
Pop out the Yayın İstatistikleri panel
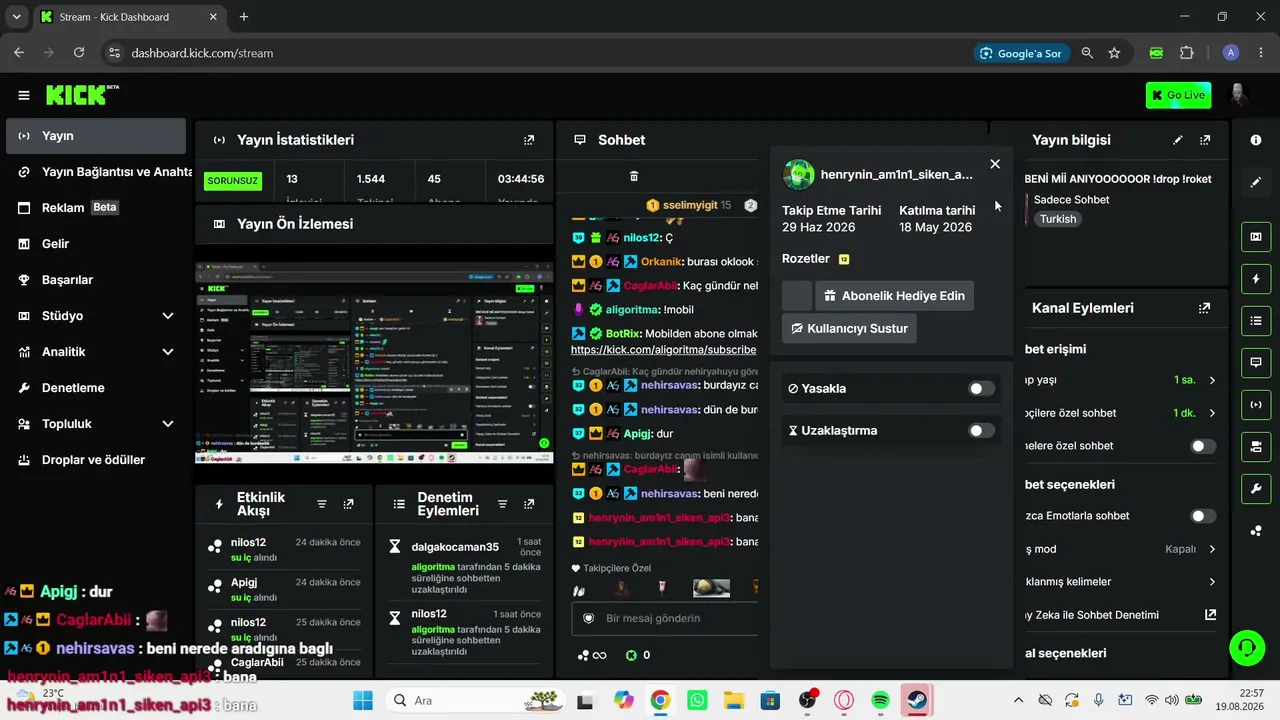[529, 140]
